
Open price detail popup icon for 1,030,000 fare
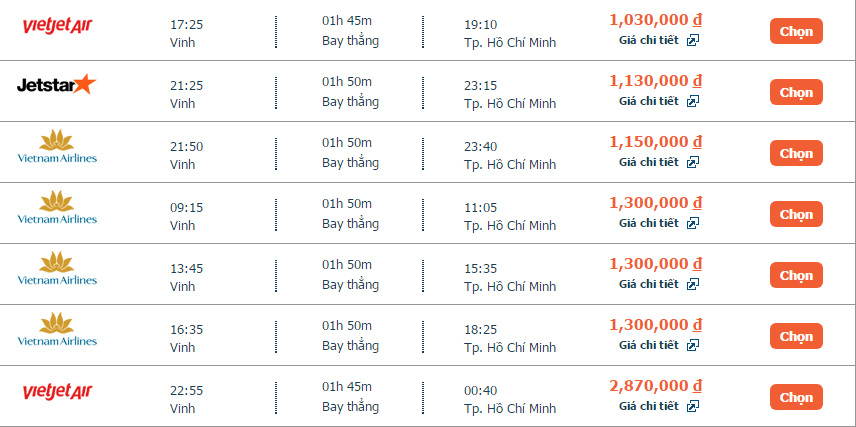pos(692,40)
